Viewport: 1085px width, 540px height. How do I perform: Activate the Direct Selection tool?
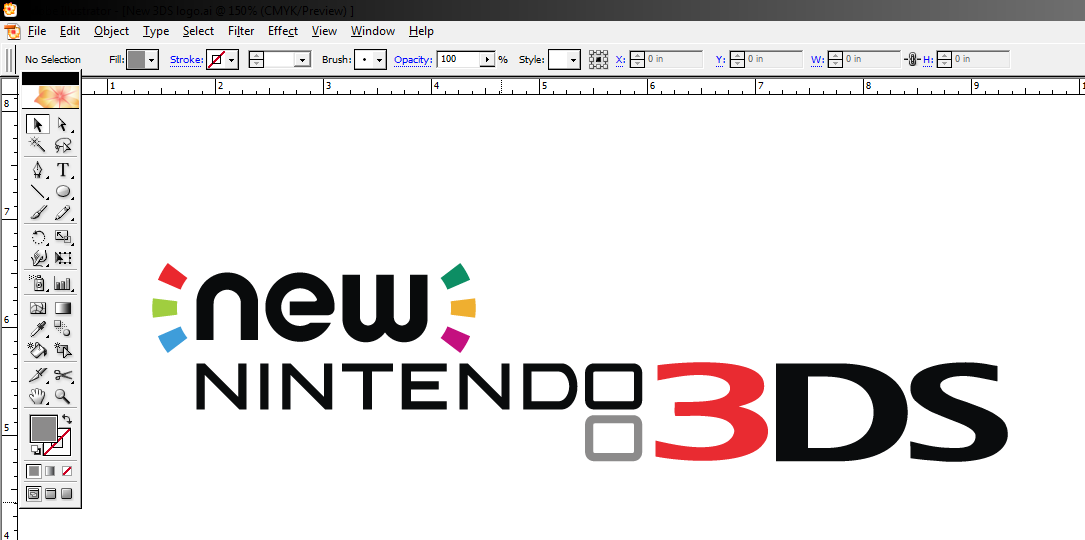[63, 125]
